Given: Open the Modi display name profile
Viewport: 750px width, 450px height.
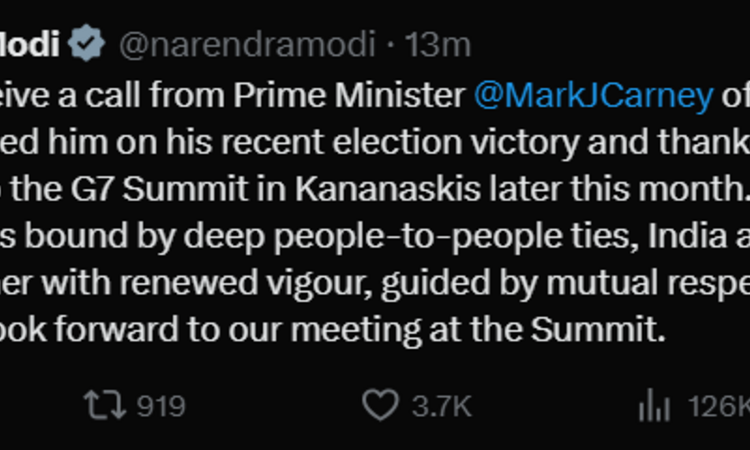Looking at the screenshot, I should [30, 44].
